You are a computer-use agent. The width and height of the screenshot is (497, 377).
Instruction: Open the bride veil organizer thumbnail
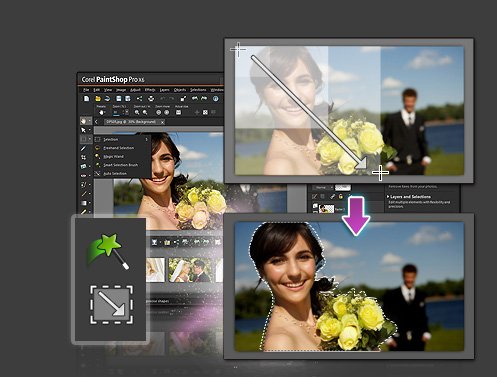click(x=155, y=269)
